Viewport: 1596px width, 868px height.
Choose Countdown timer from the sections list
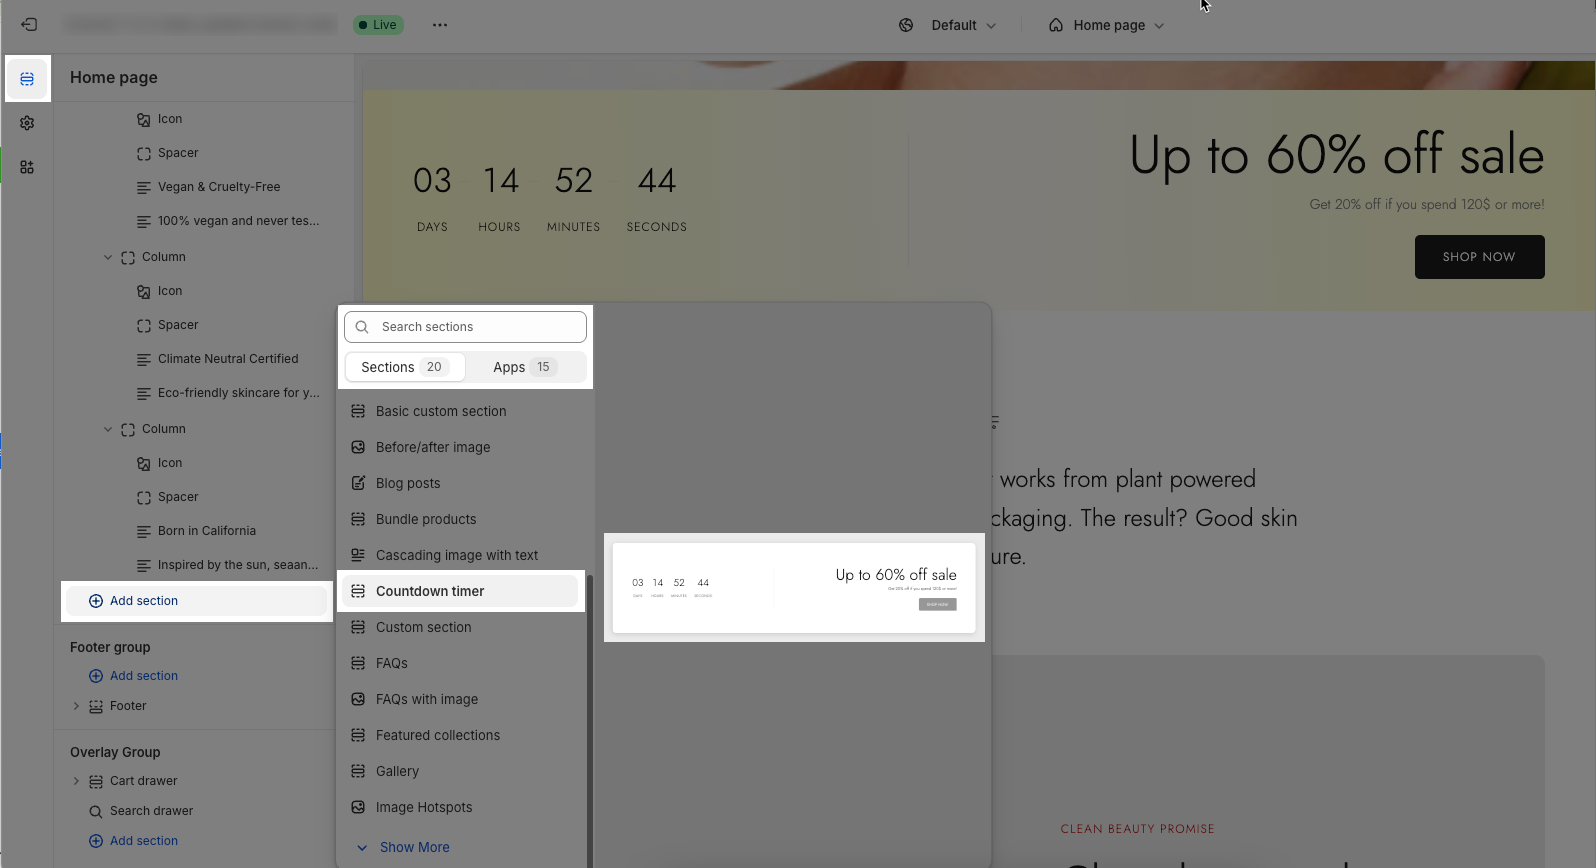point(430,591)
